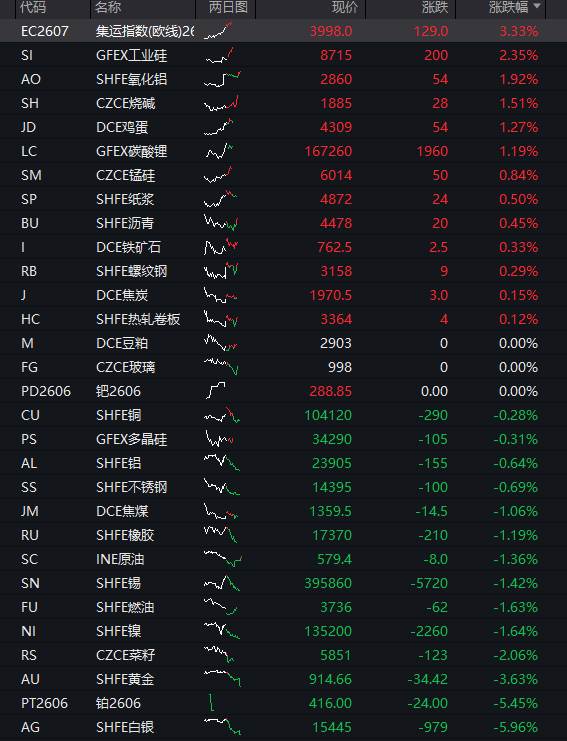Select the SHFE镍 row by its NI code
Viewport: 567px width, 741px height.
pos(28,631)
